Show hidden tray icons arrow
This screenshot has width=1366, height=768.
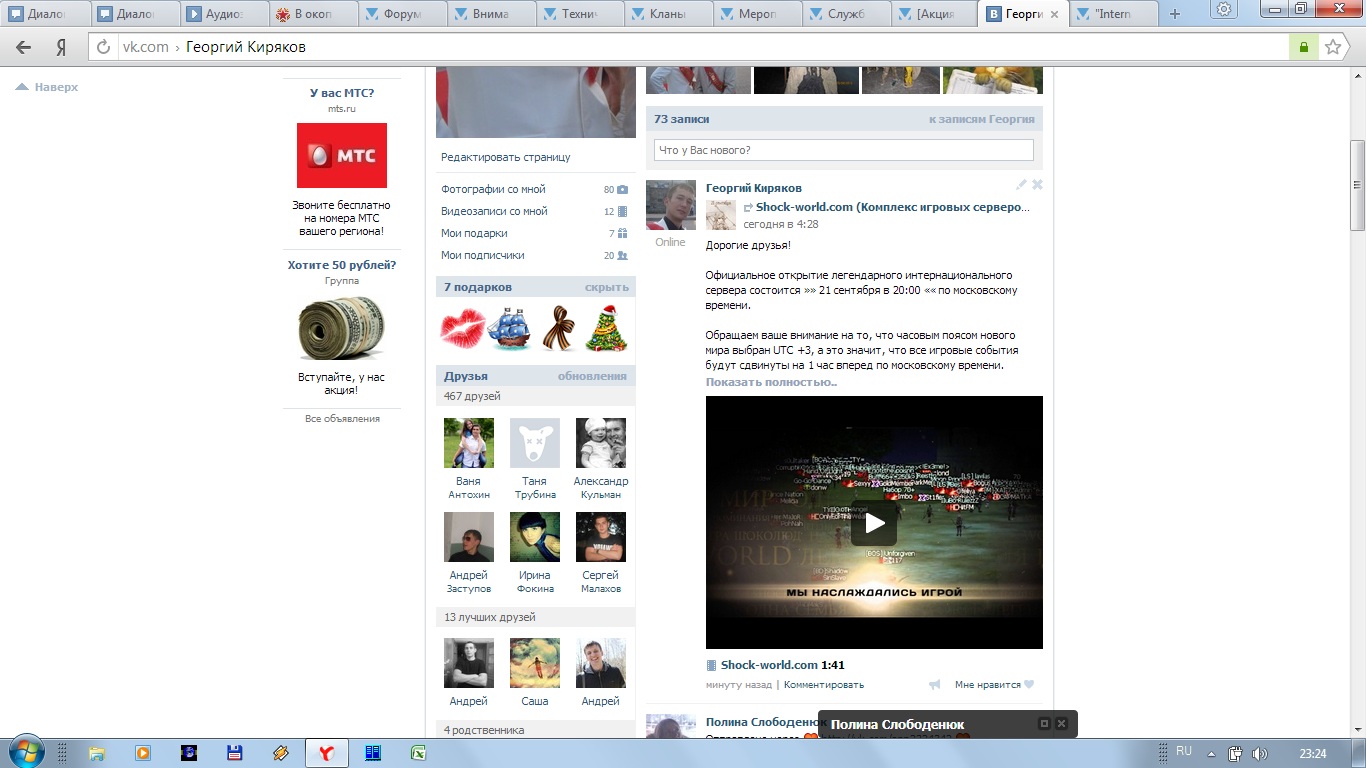point(1211,753)
